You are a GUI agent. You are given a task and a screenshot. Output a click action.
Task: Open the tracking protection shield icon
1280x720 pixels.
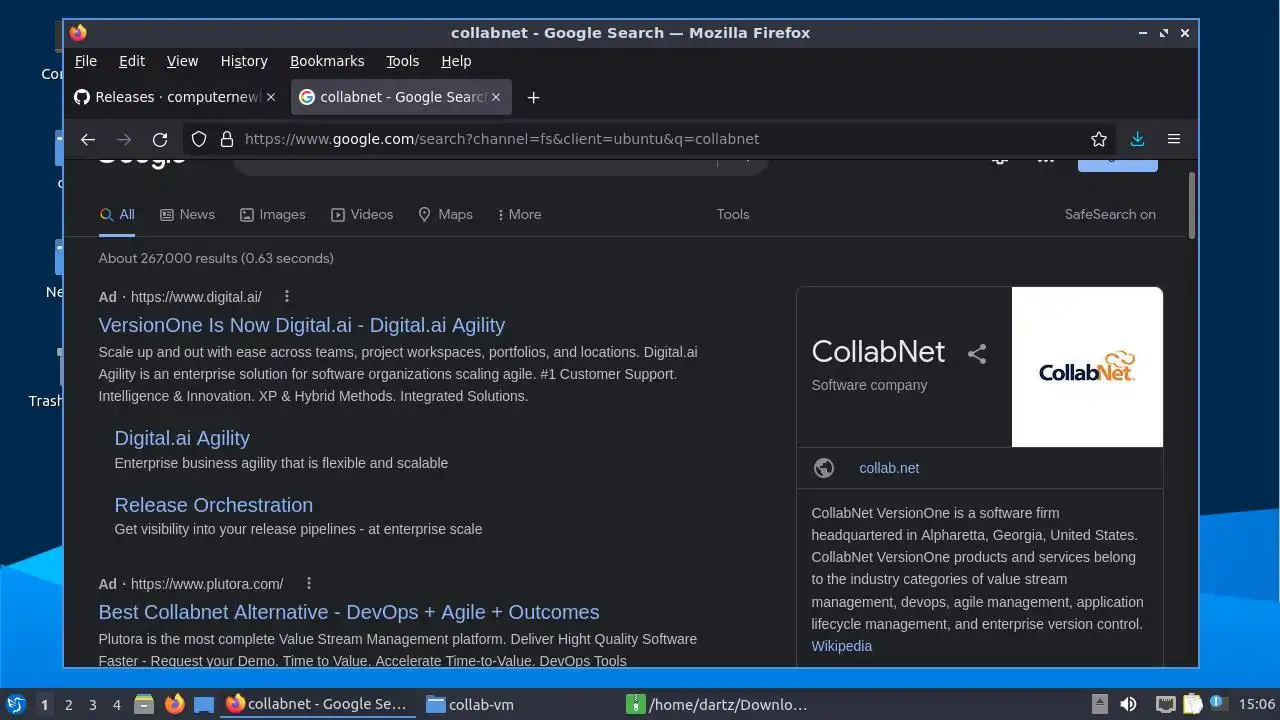pos(199,139)
